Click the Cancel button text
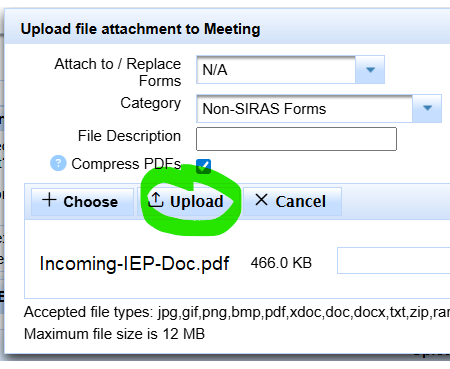This screenshot has width=450, height=369. (x=300, y=201)
